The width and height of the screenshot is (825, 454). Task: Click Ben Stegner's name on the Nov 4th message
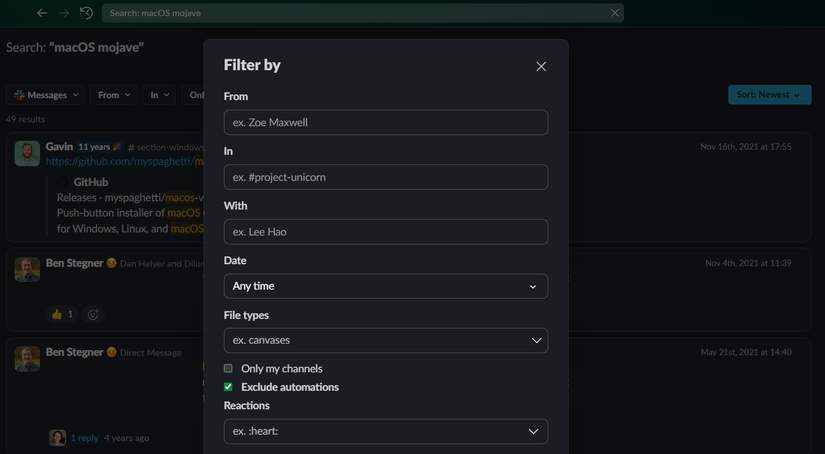click(x=74, y=263)
